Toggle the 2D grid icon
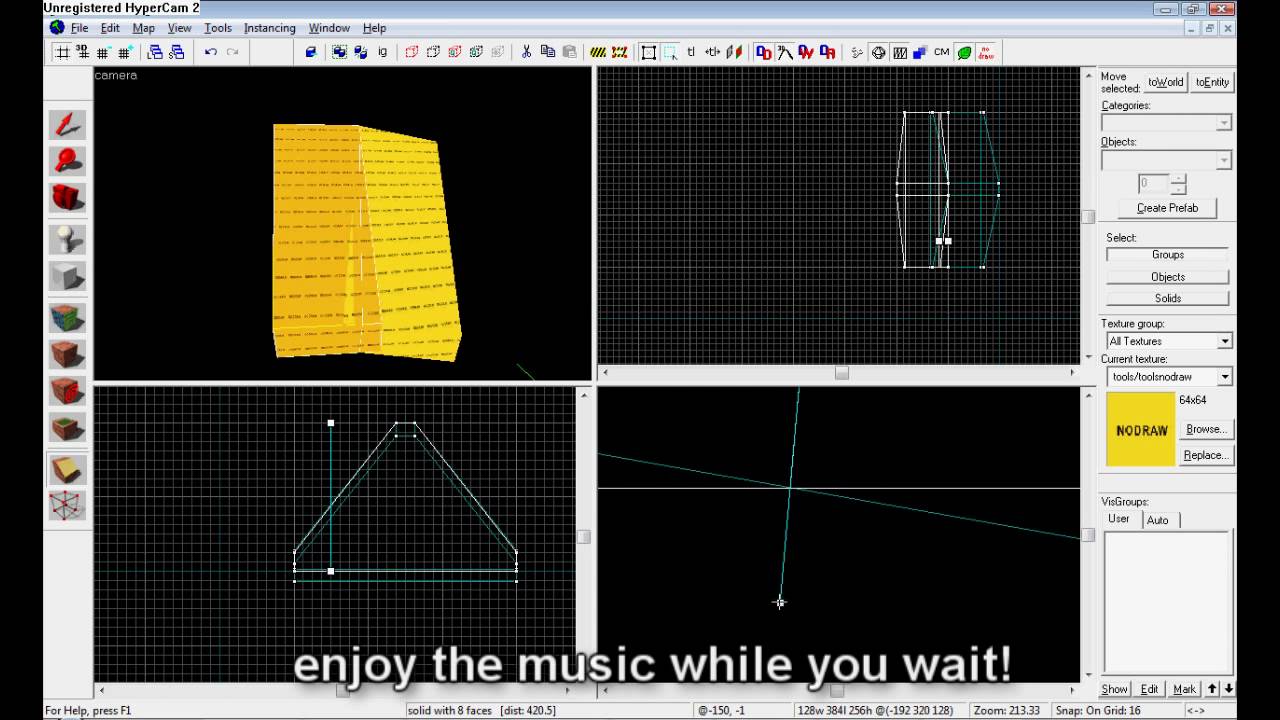This screenshot has height=720, width=1280. [x=62, y=52]
